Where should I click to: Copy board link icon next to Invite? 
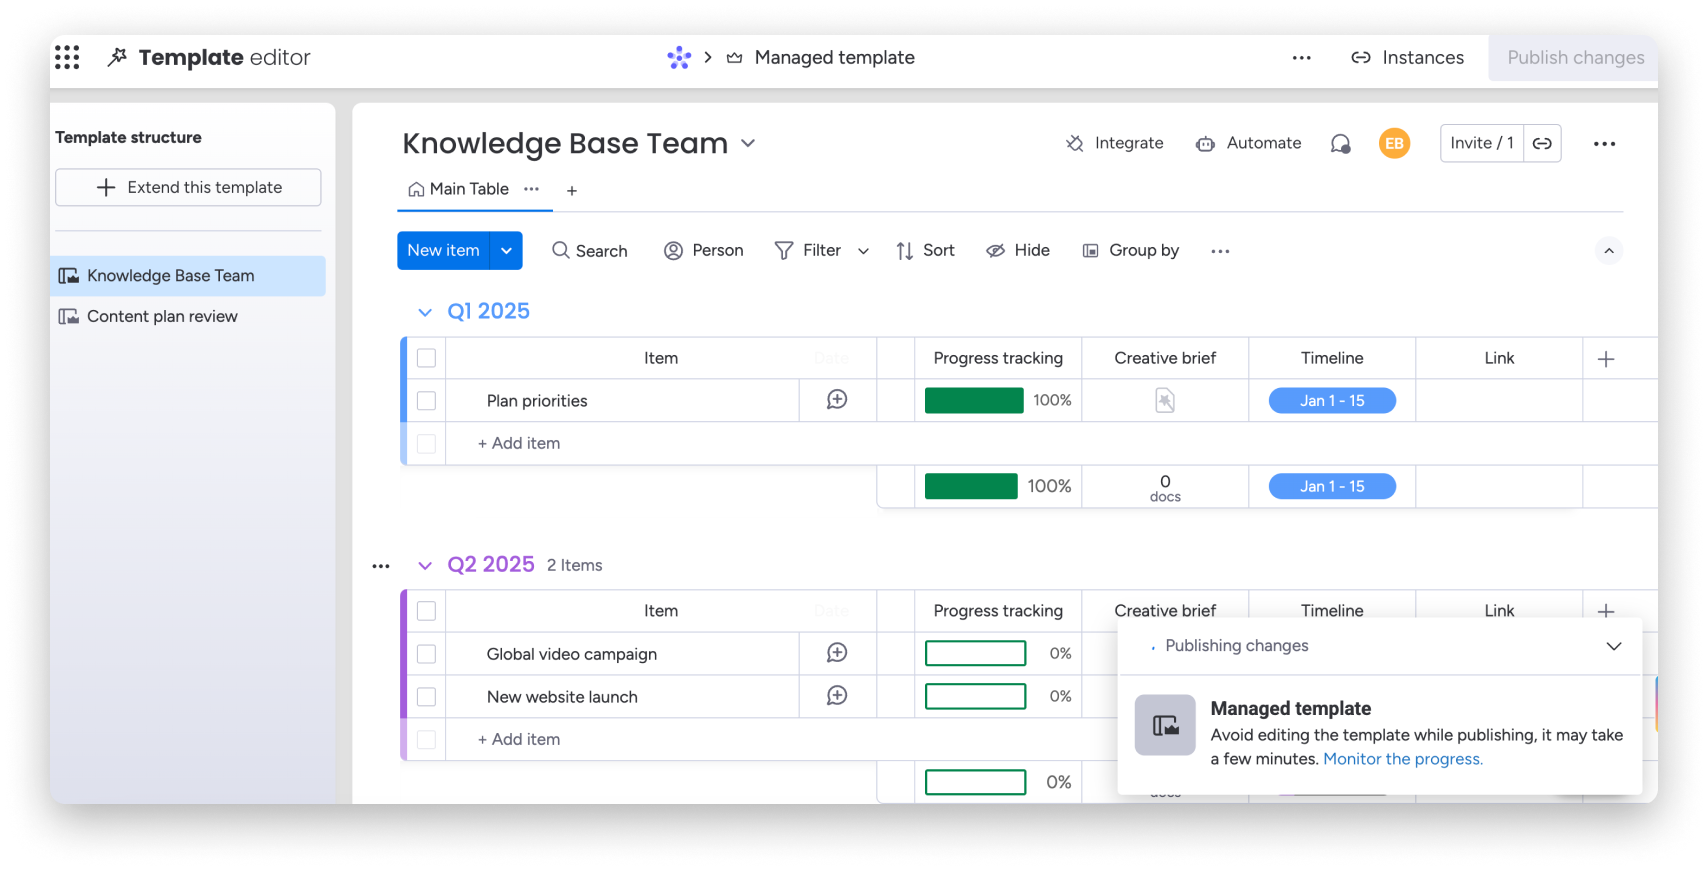pos(1542,143)
